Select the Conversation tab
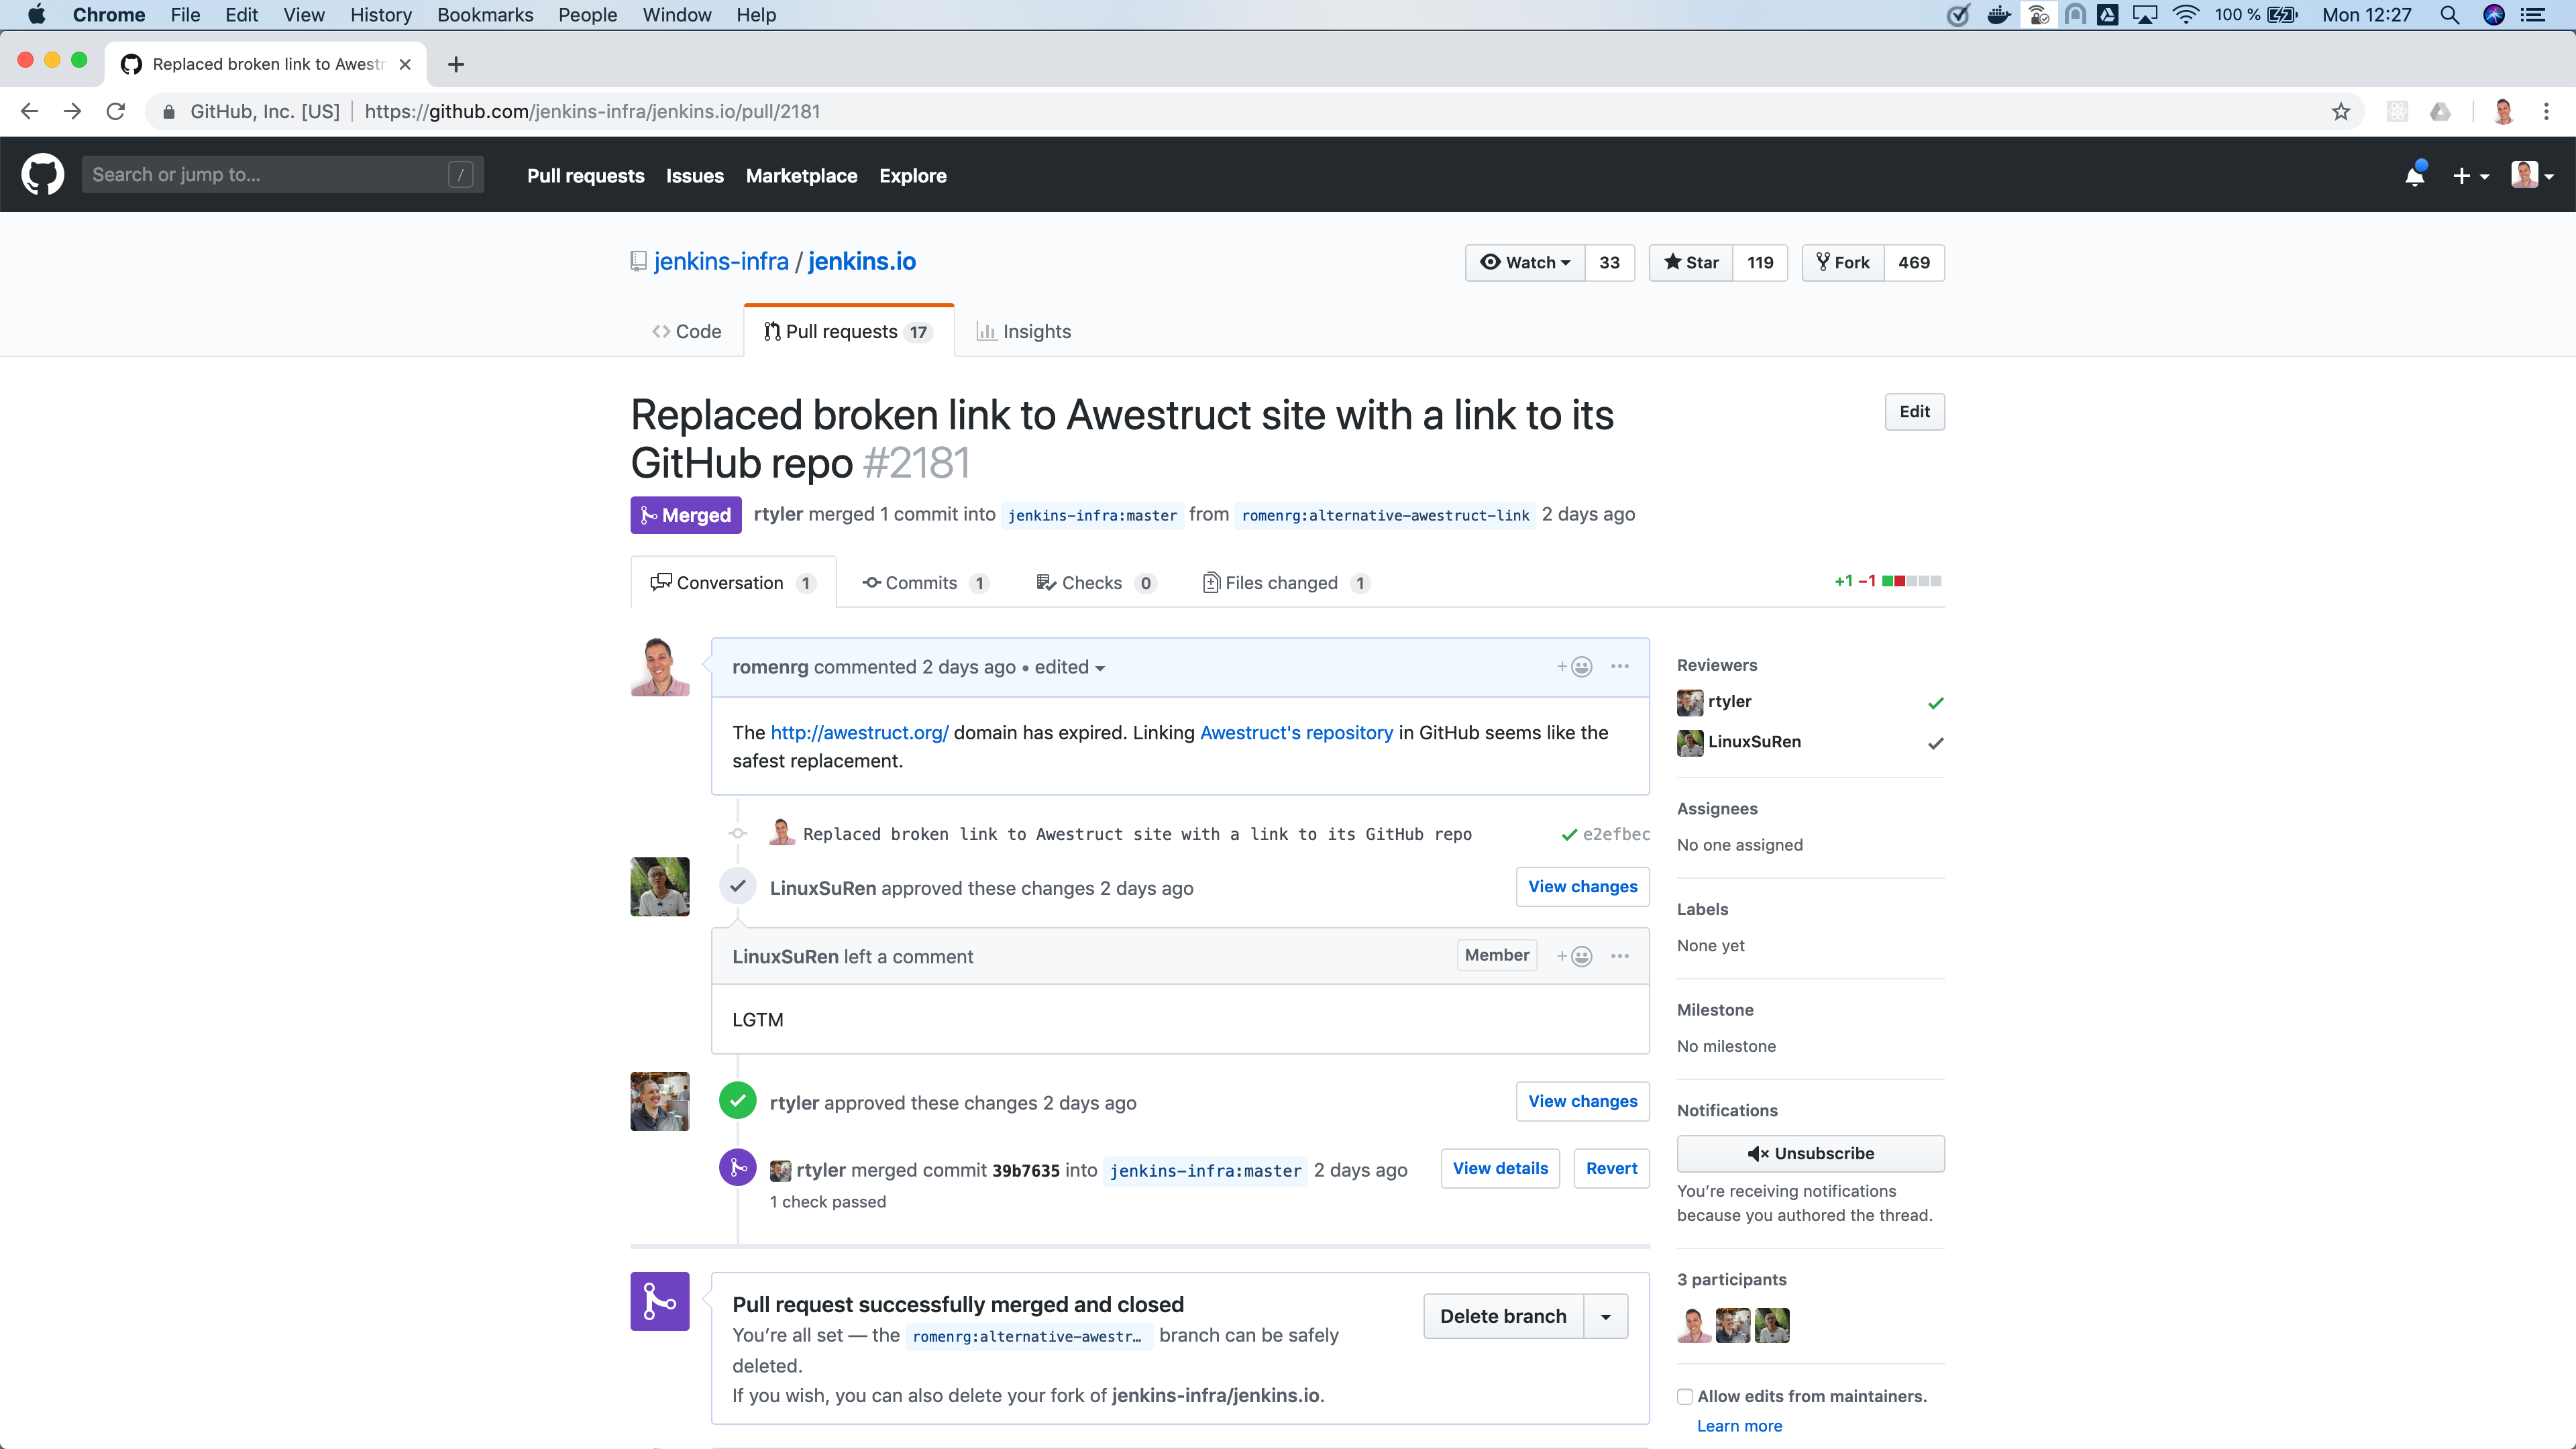Image resolution: width=2576 pixels, height=1449 pixels. coord(733,583)
